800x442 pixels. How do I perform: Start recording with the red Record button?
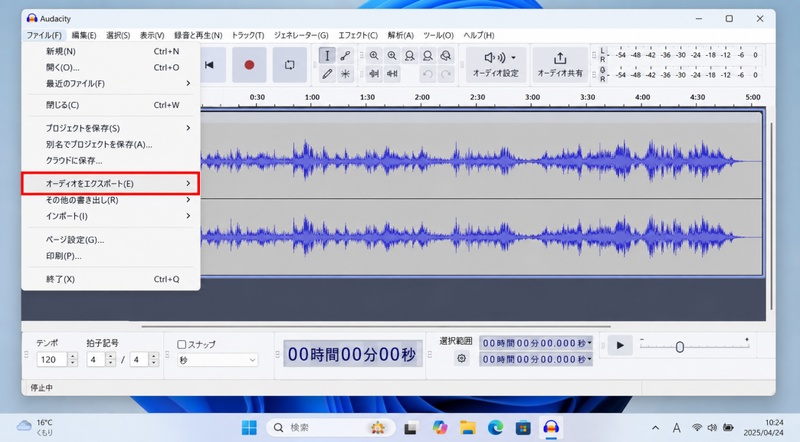249,65
